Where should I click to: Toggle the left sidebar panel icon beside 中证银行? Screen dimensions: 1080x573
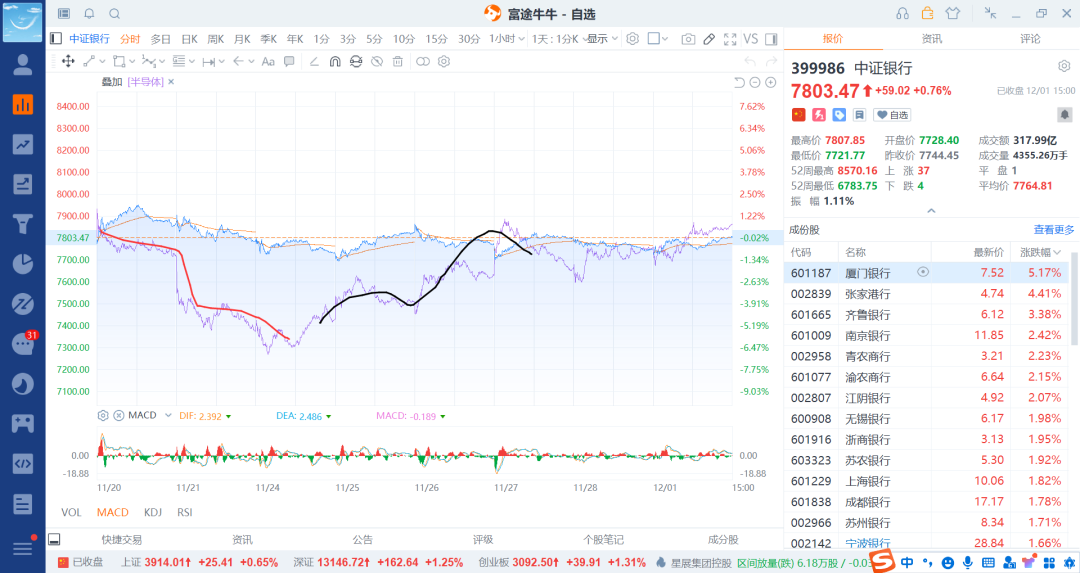point(56,39)
